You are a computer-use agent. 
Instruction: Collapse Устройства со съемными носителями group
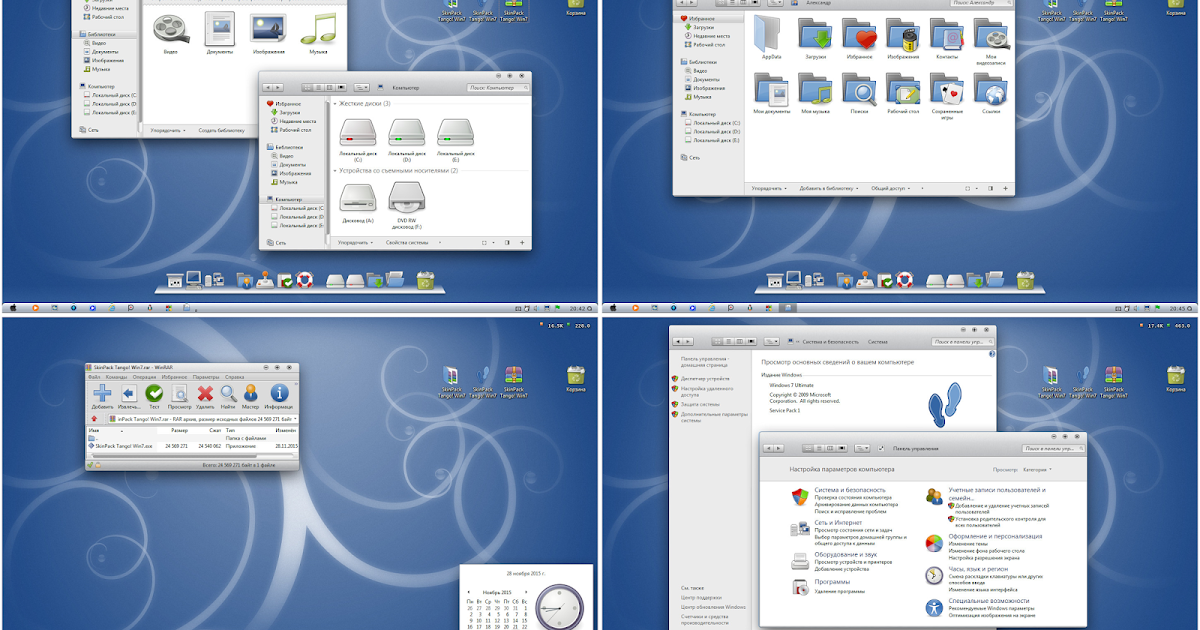(x=334, y=171)
